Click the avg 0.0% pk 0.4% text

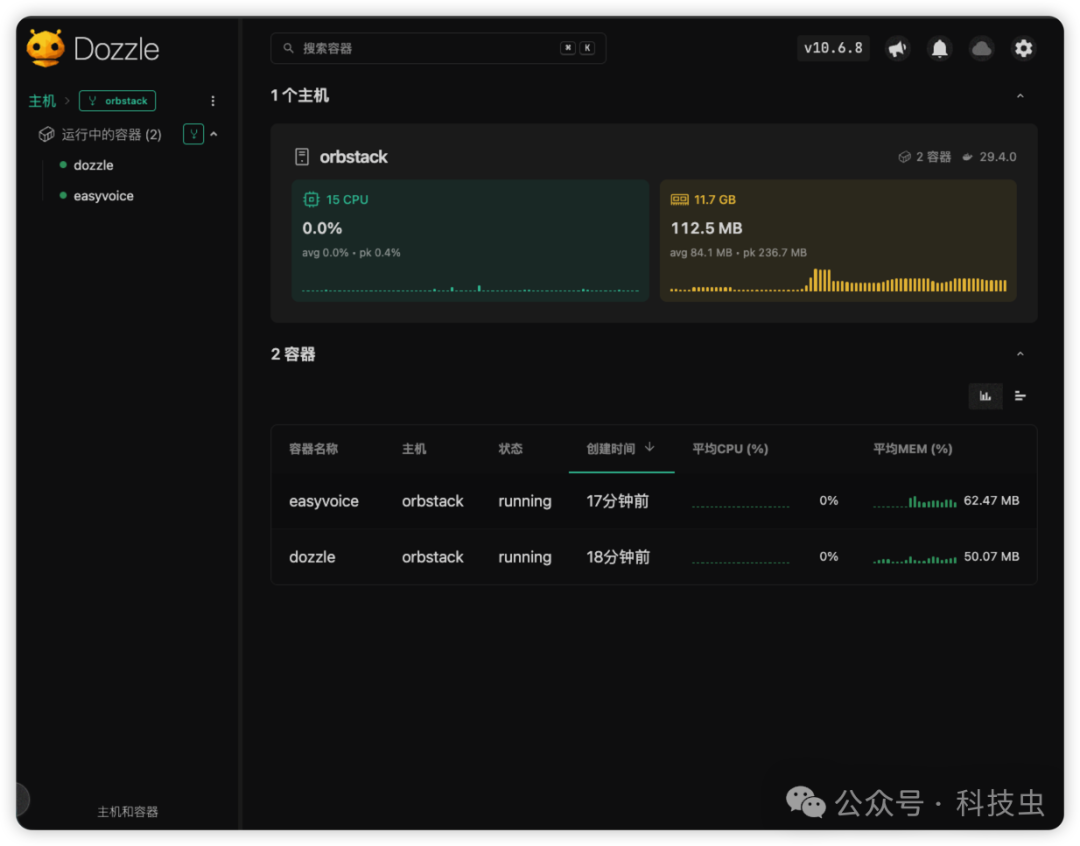pos(351,253)
